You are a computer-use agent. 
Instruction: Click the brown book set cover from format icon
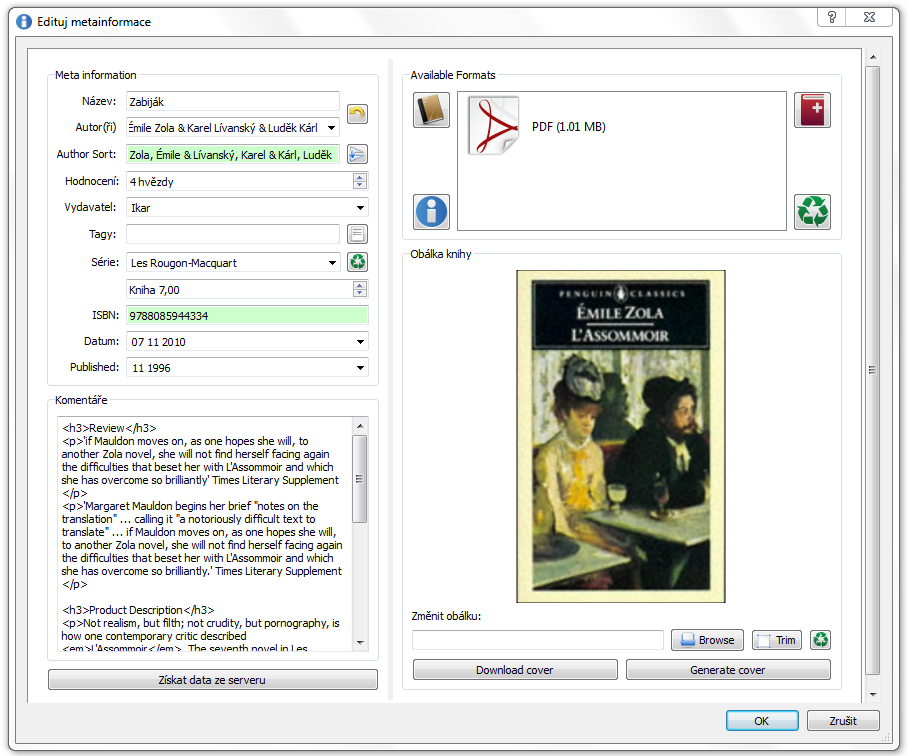coord(431,109)
